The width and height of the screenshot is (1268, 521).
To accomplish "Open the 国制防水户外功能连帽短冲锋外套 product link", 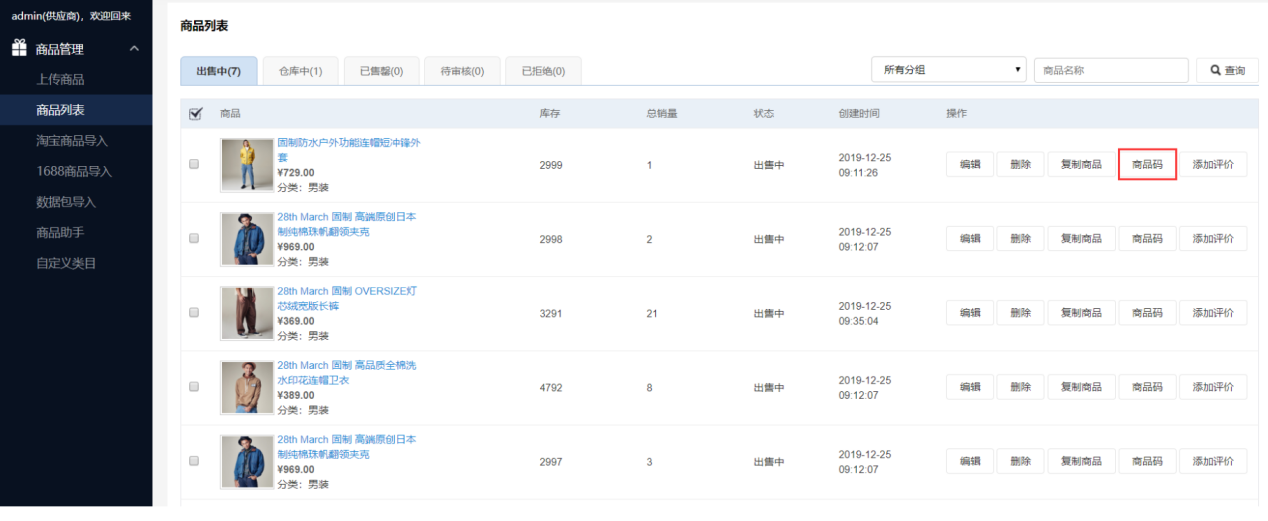I will tap(348, 150).
